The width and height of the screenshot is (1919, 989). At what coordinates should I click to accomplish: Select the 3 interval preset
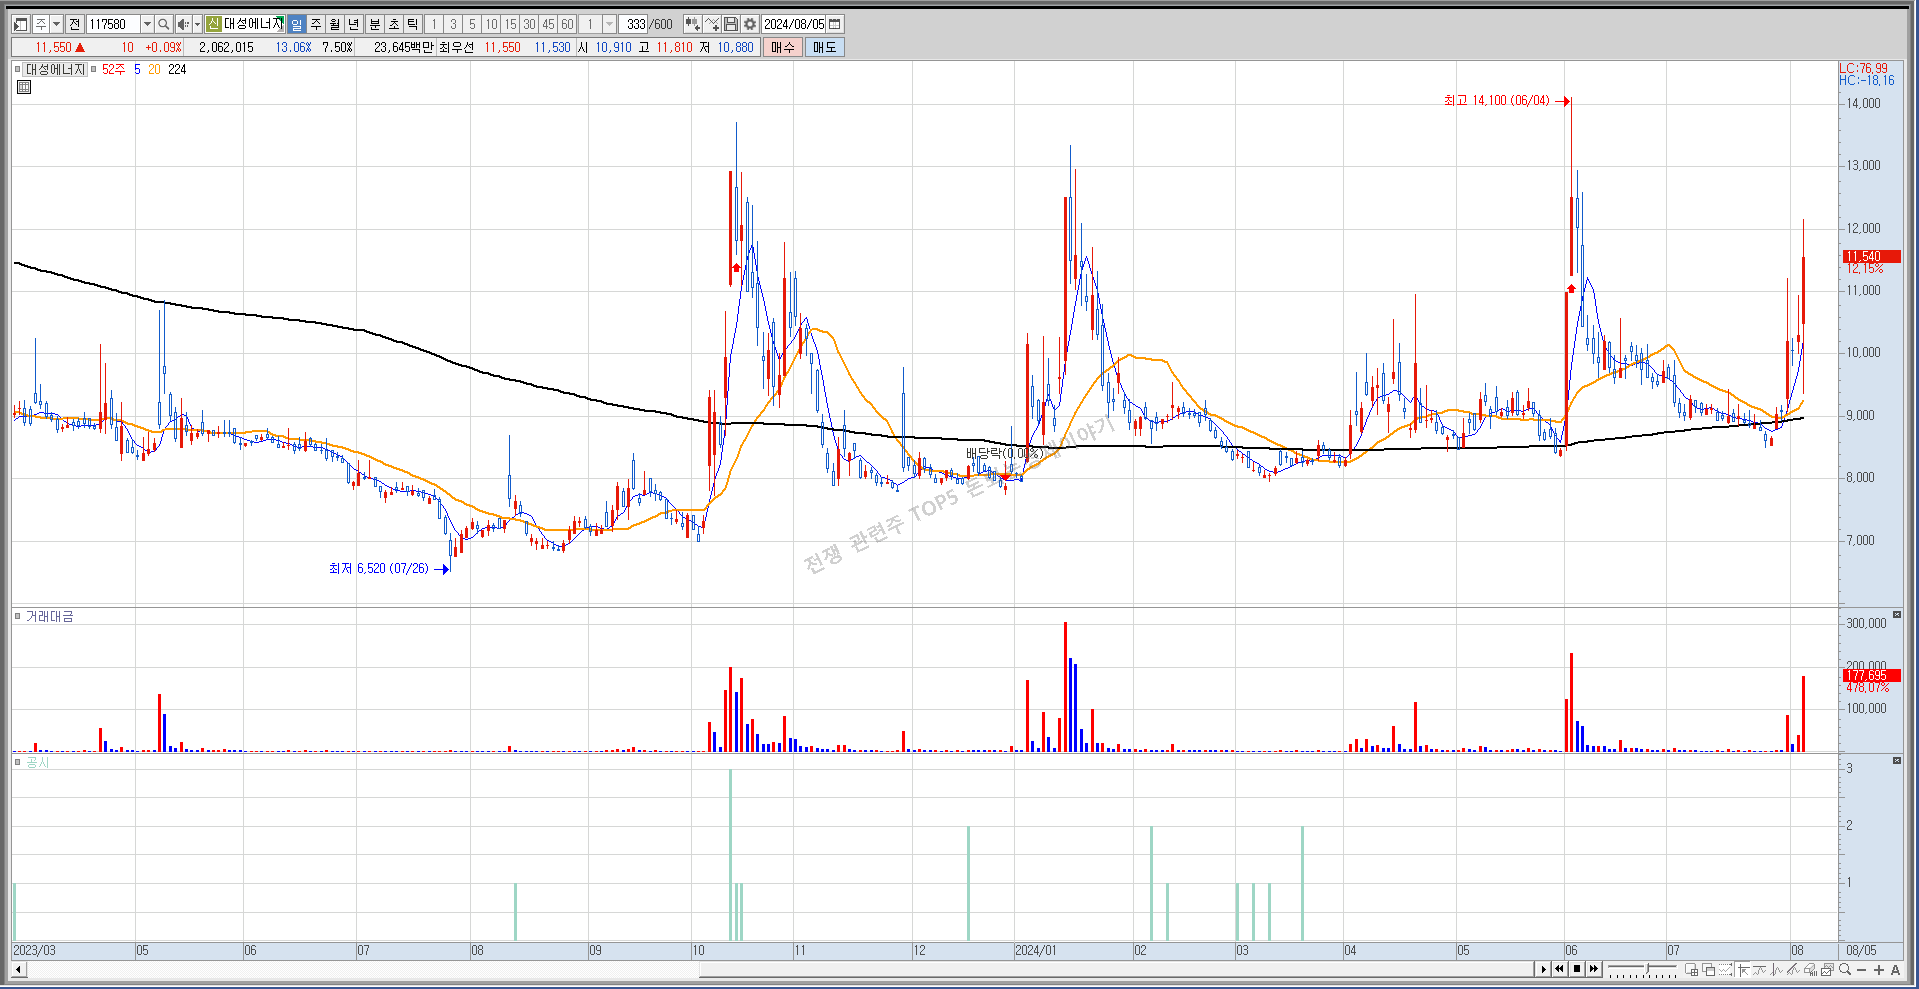coord(453,24)
